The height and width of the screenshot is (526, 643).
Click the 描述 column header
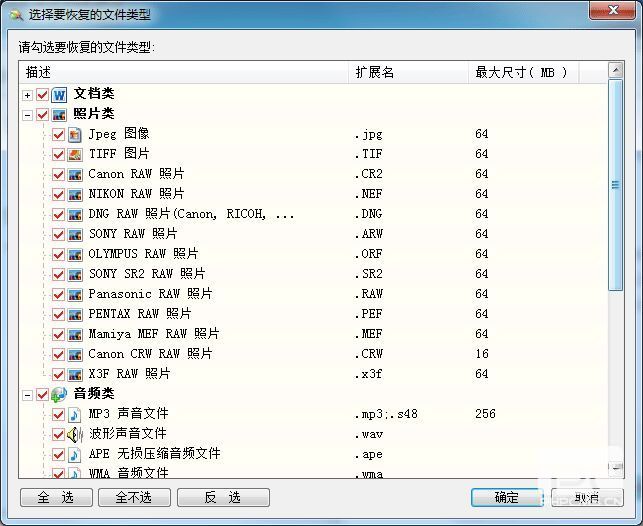[38, 72]
